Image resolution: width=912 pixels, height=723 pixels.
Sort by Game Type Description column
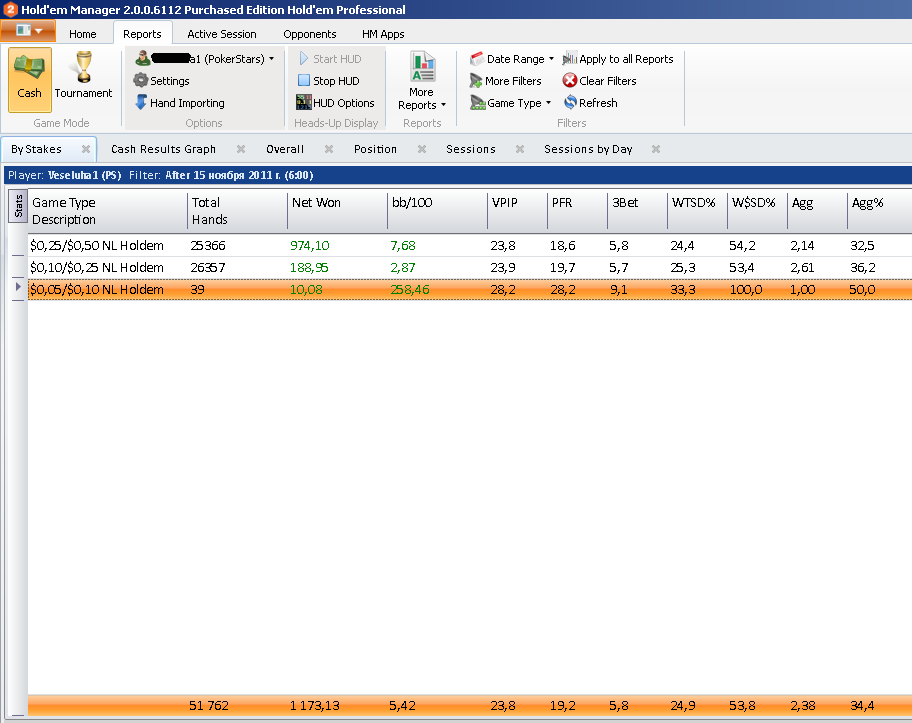click(x=108, y=211)
